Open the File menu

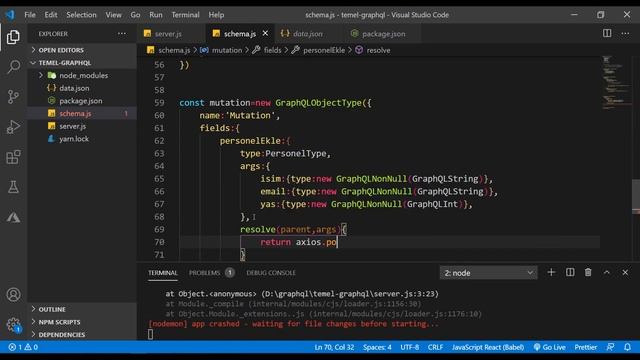point(30,15)
